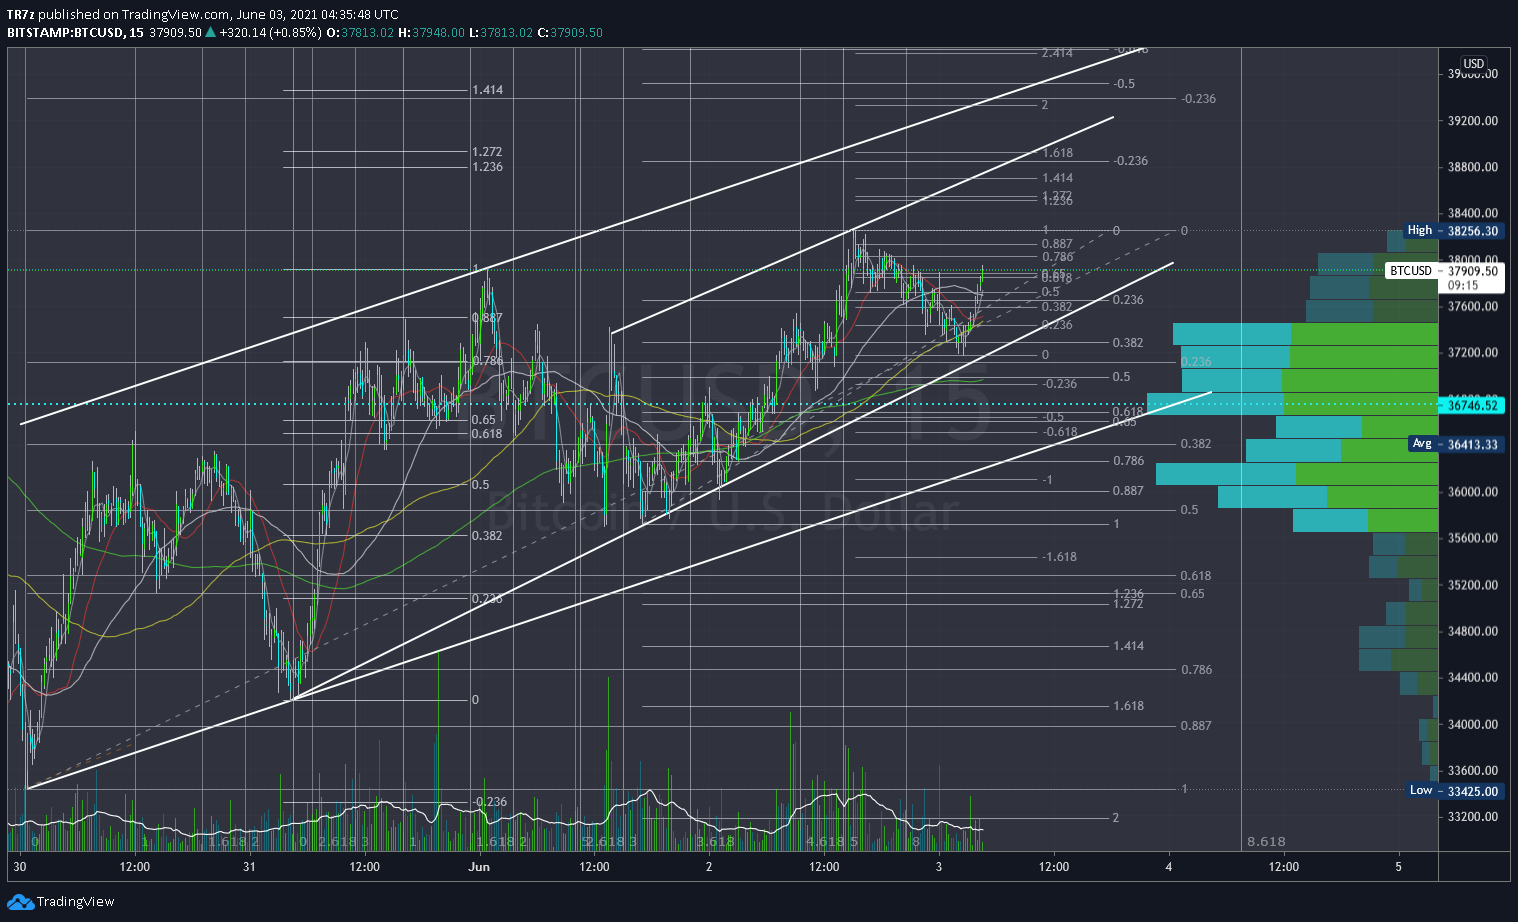This screenshot has width=1518, height=922.
Task: Open the TradingView wordmark link
Action: (x=76, y=902)
